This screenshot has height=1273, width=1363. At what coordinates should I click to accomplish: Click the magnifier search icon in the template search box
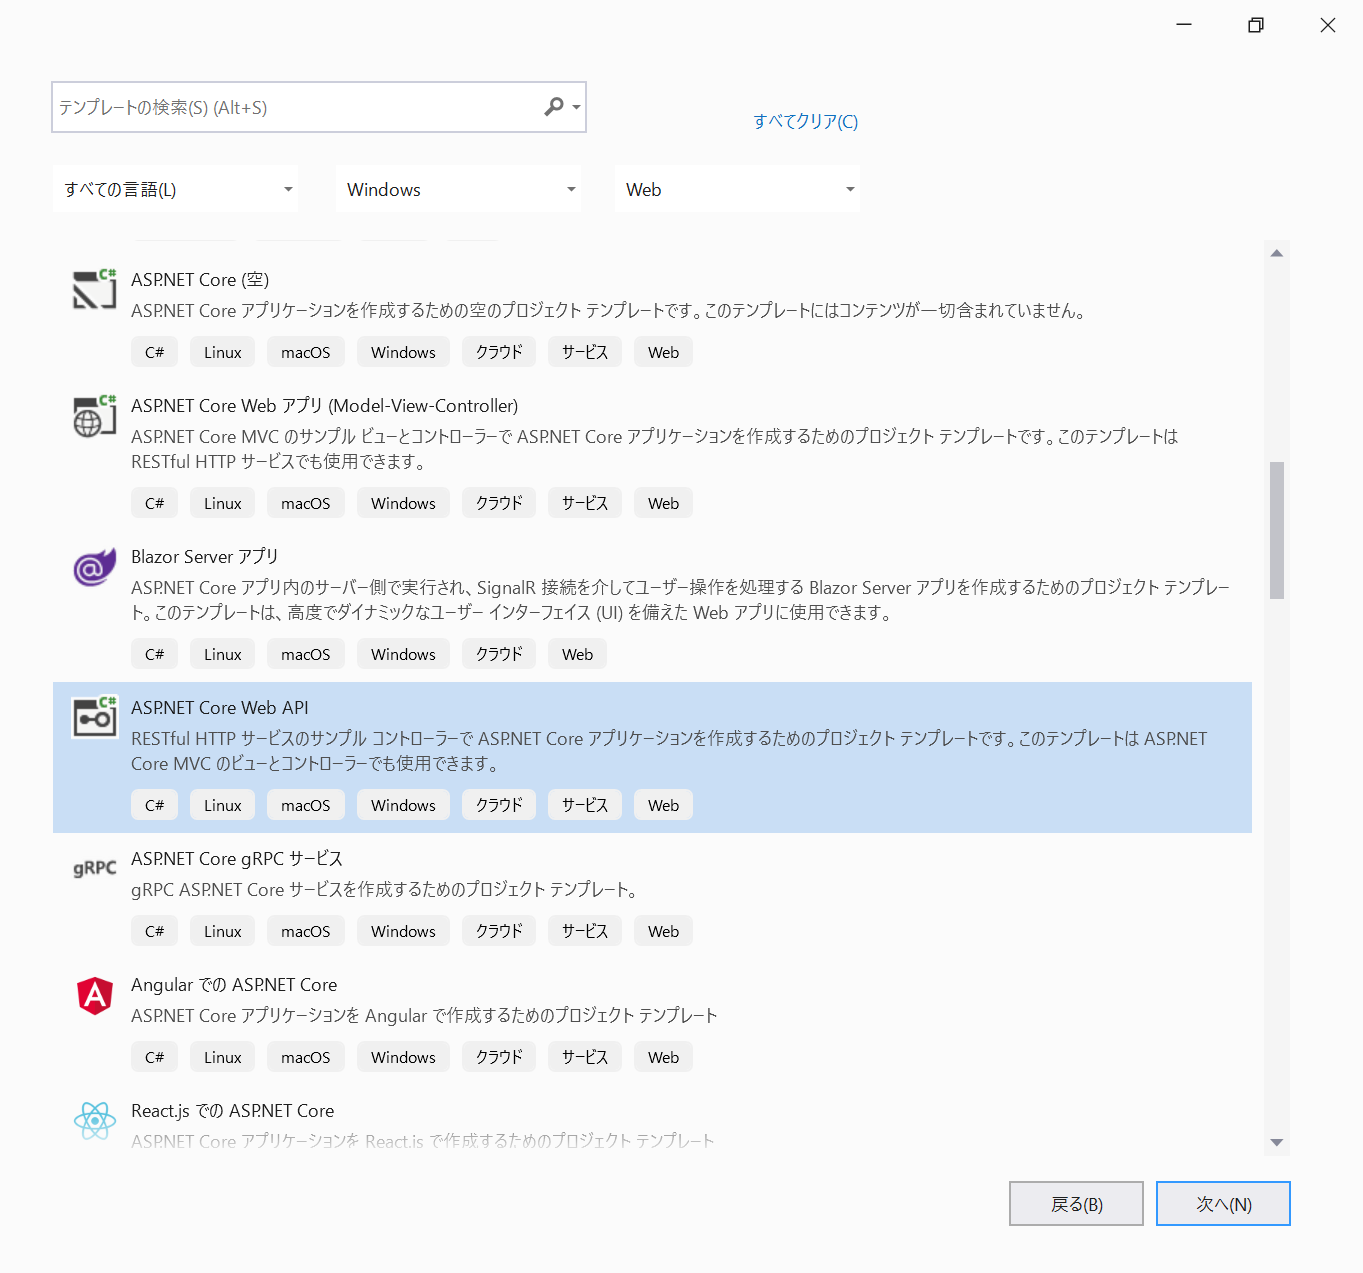point(553,107)
